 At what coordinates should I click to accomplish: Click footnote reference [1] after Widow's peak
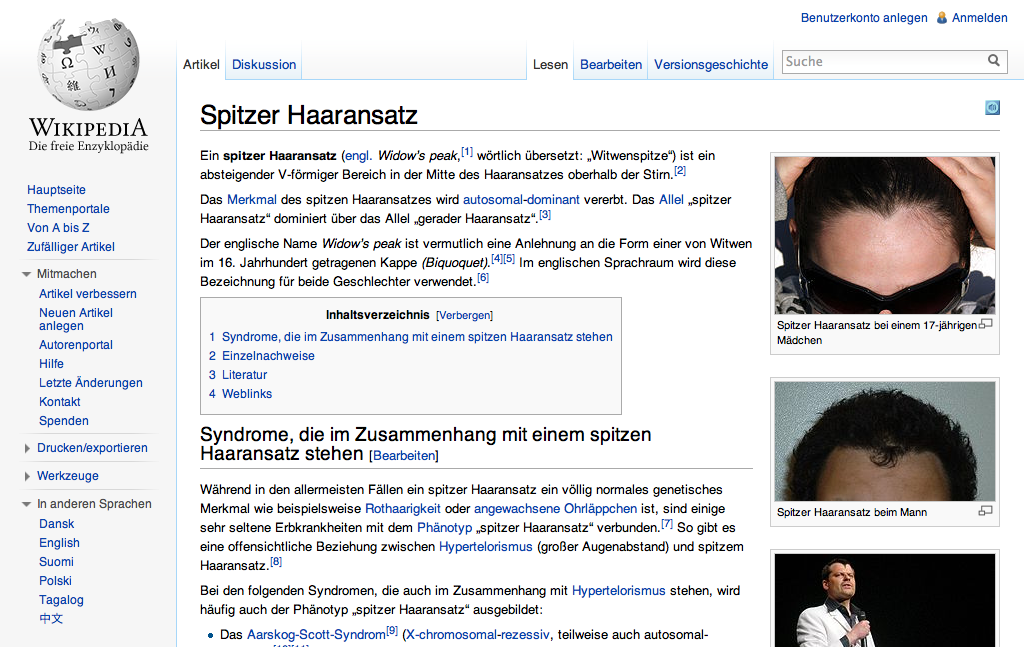click(467, 151)
